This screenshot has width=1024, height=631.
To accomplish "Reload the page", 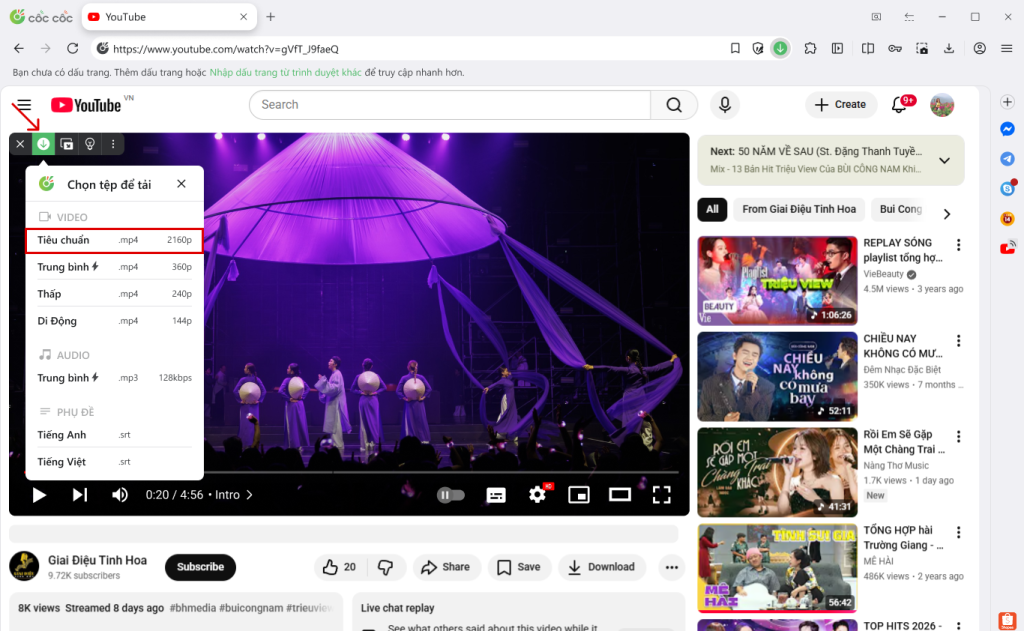I will tap(72, 48).
